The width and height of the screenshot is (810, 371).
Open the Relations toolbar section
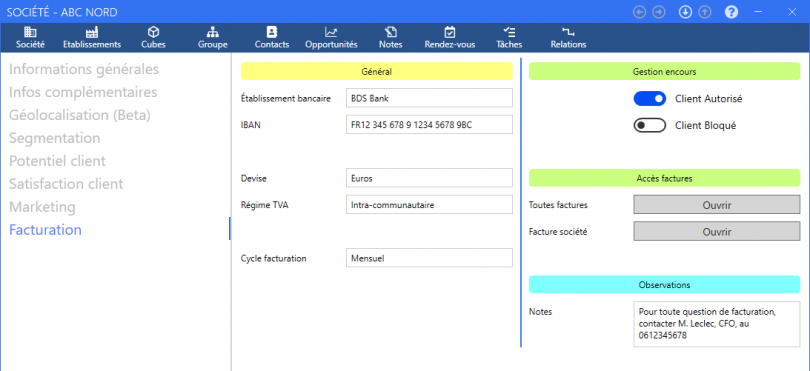tap(568, 38)
